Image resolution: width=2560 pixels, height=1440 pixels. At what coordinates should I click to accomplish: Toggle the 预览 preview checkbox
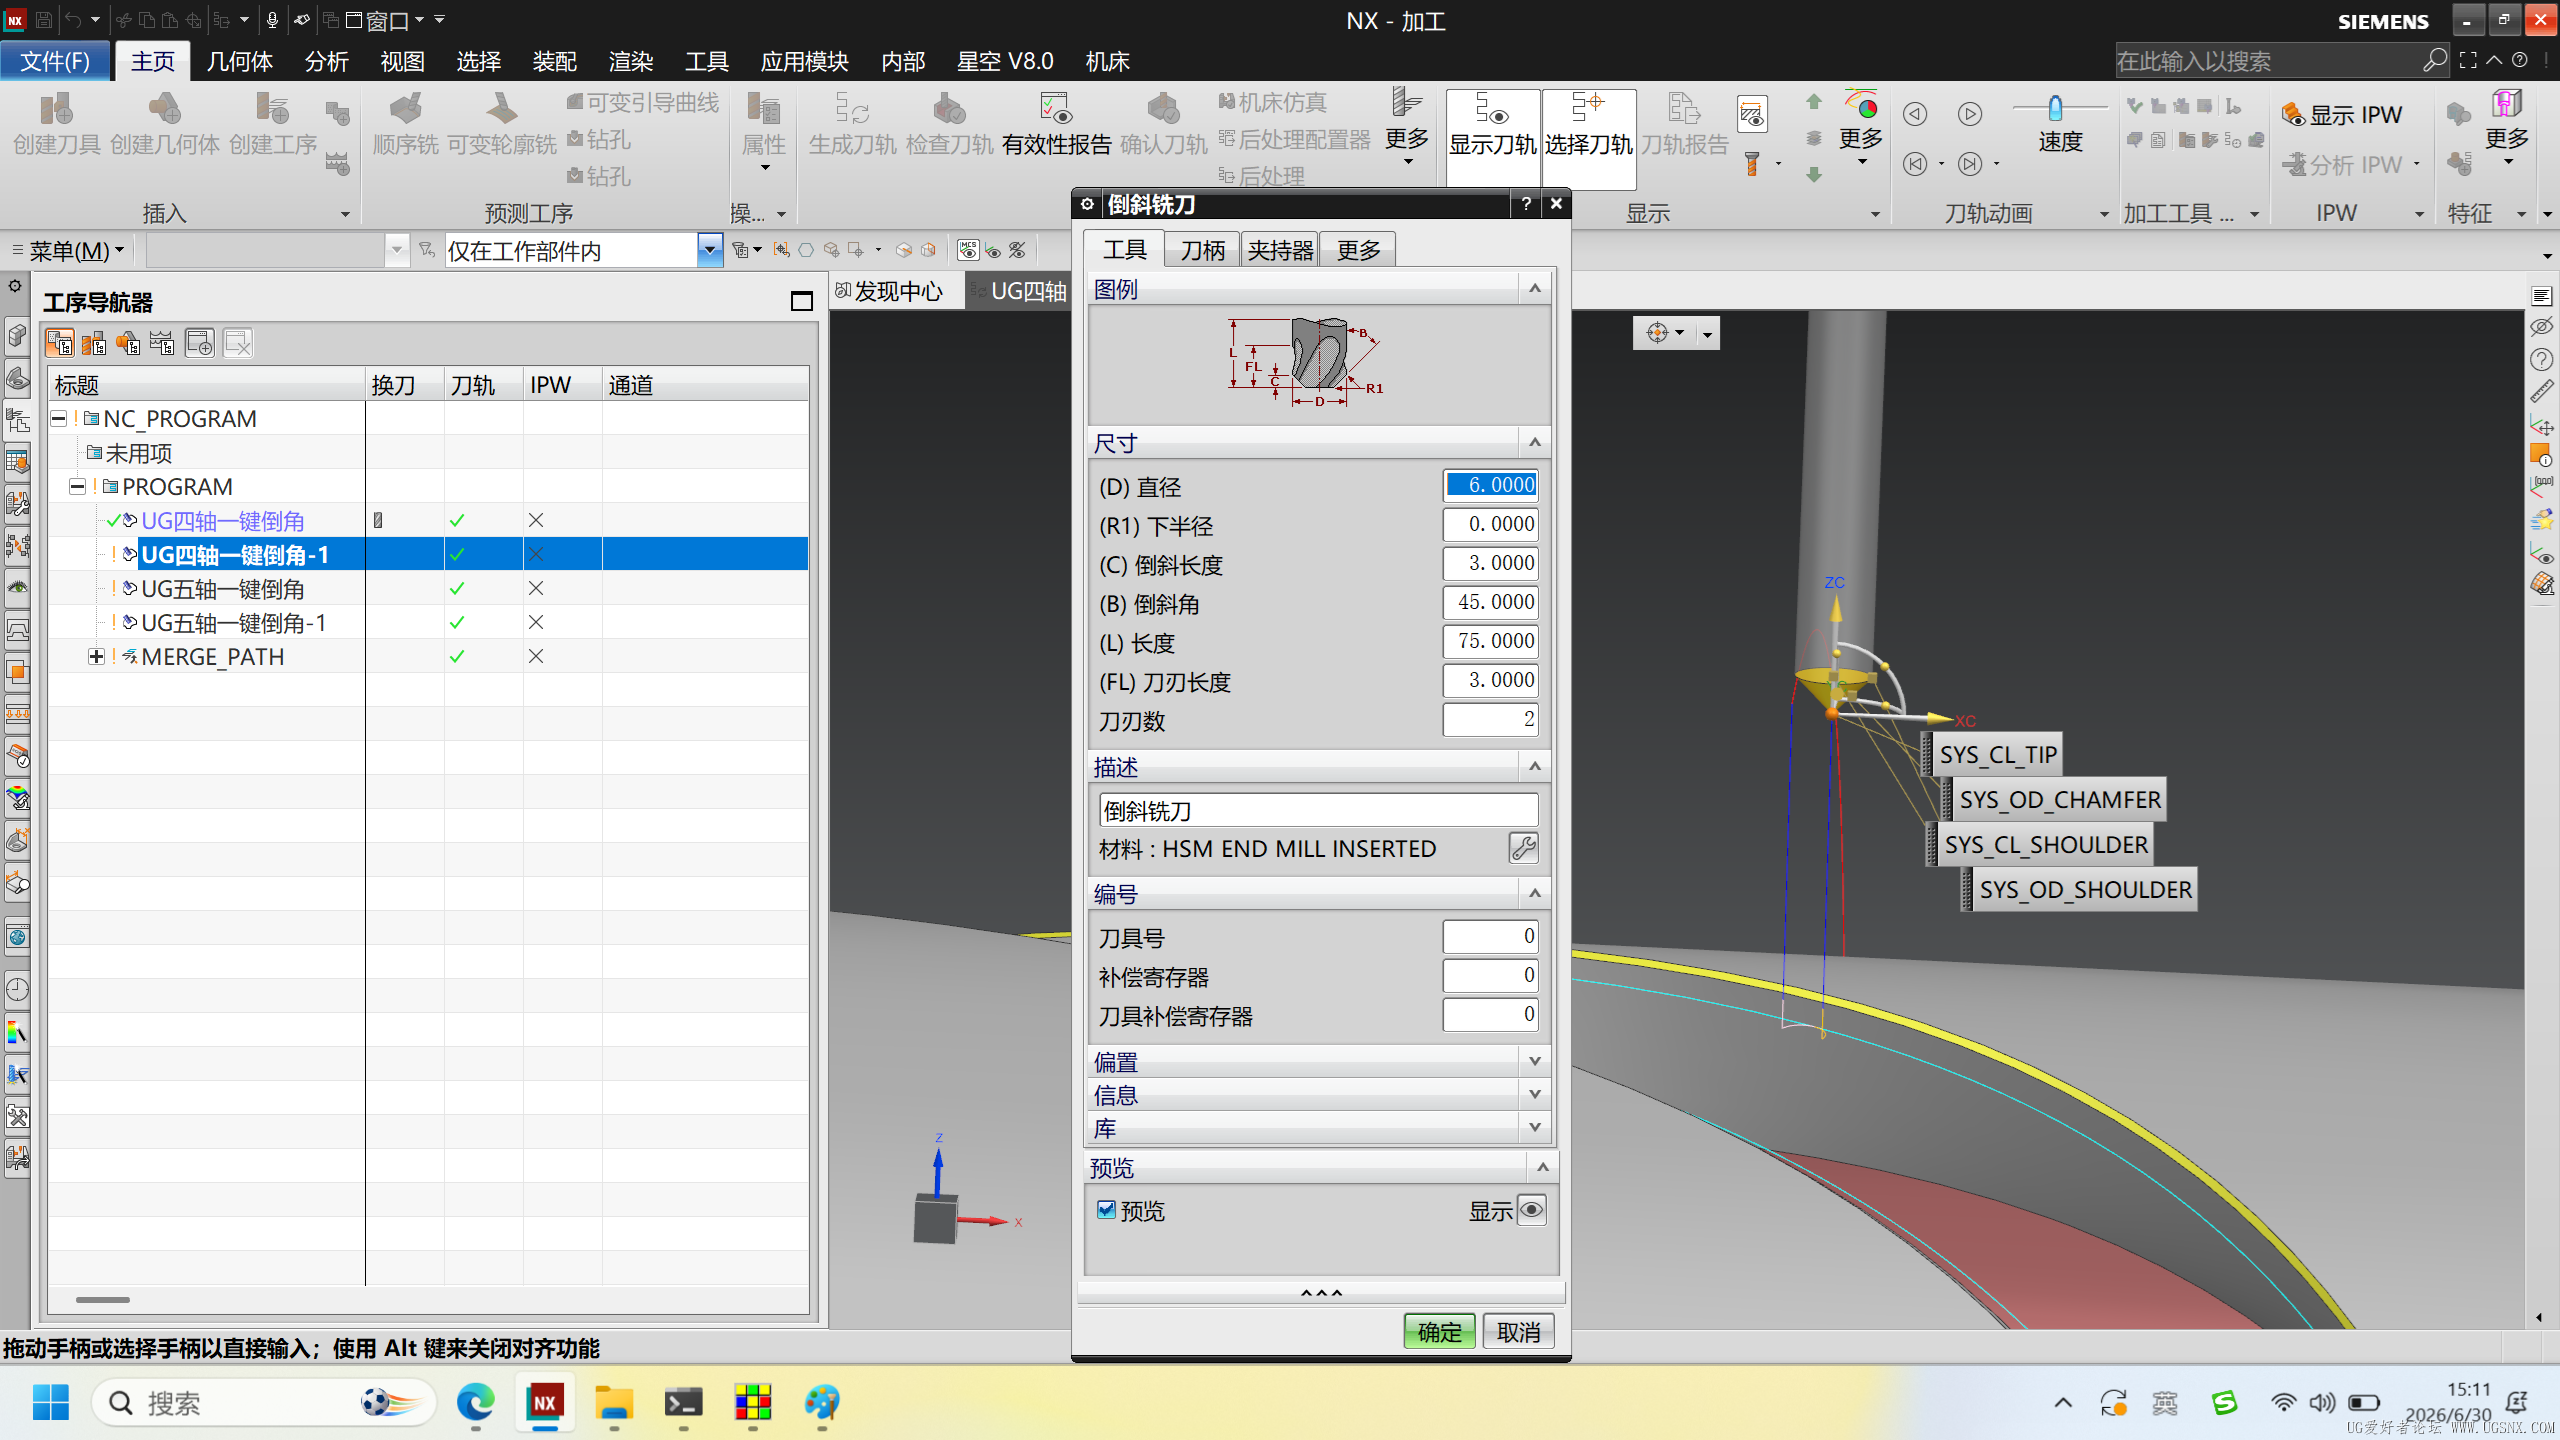(1106, 1210)
